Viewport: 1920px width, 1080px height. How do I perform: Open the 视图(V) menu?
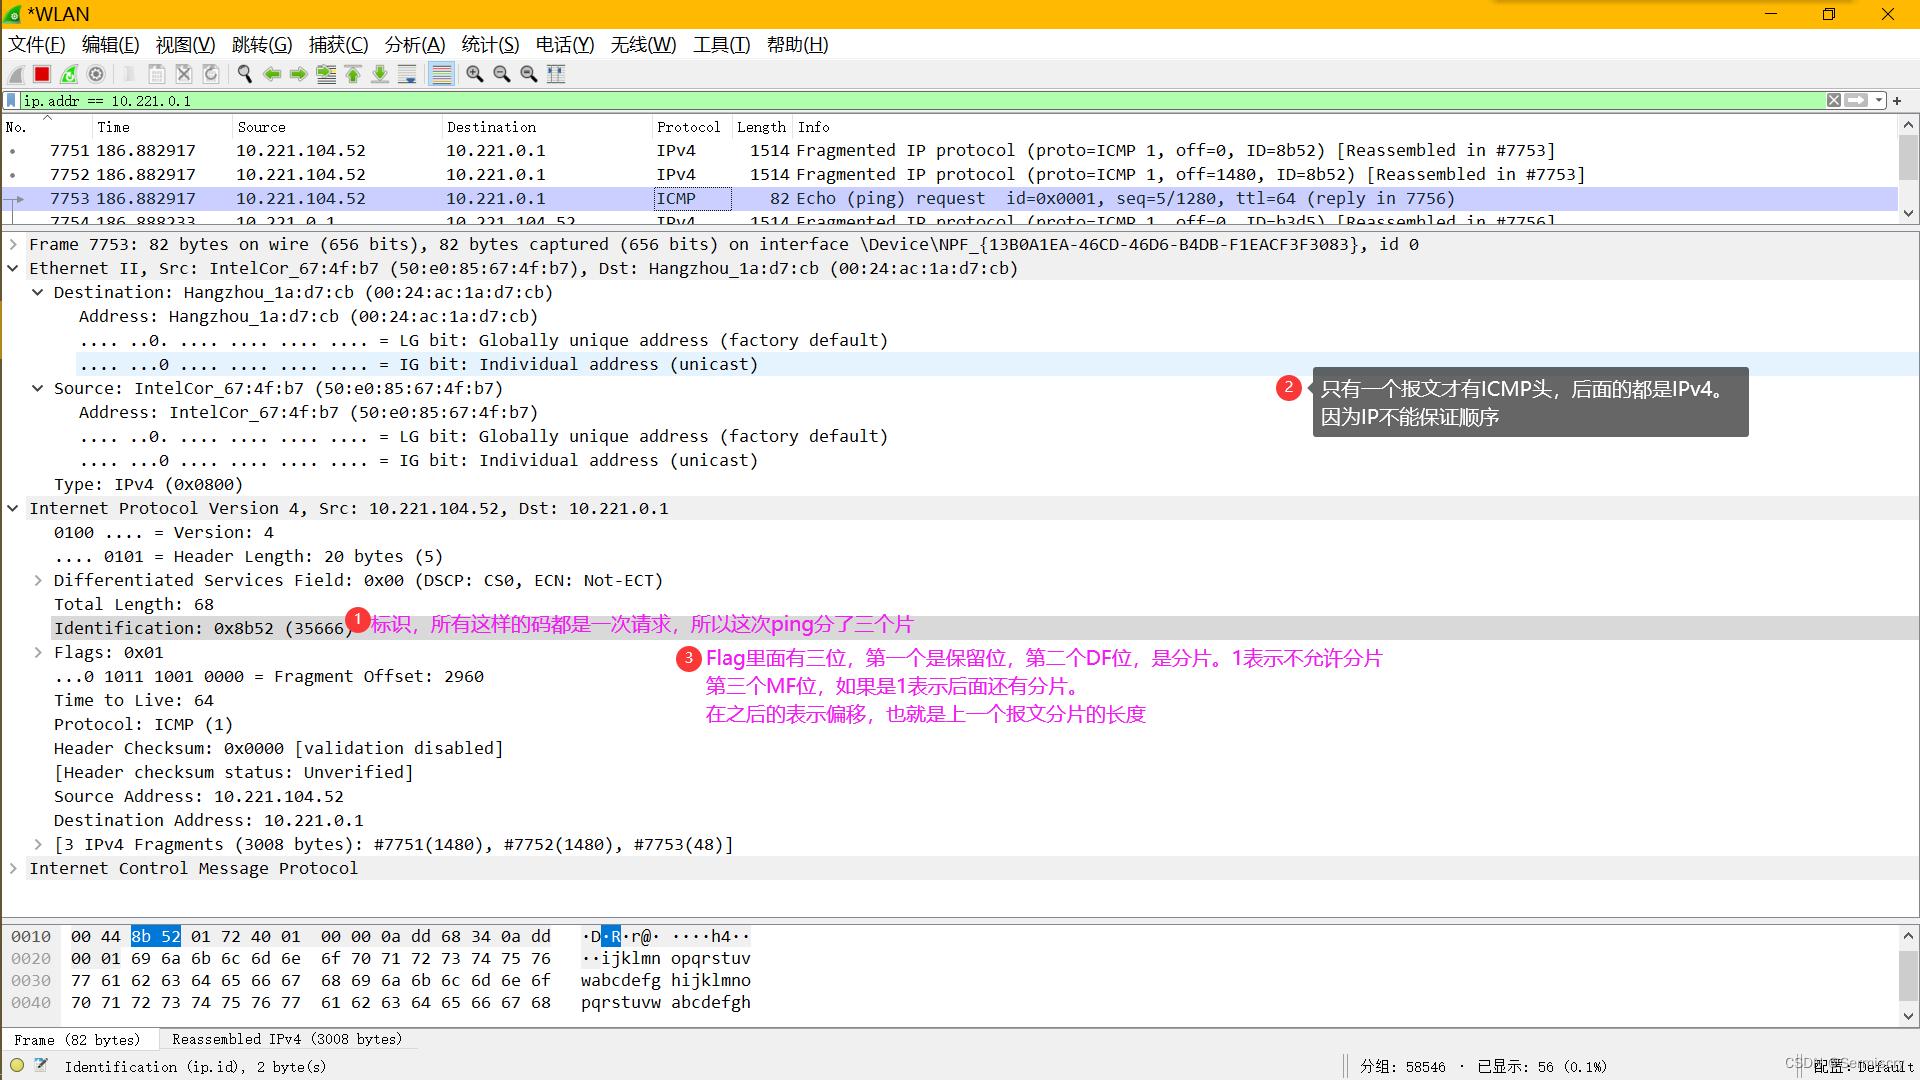(x=185, y=45)
